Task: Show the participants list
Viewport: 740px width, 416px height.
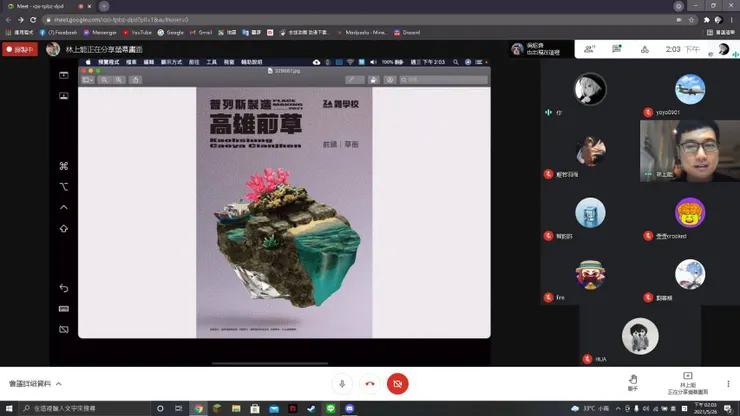Action: click(x=589, y=49)
